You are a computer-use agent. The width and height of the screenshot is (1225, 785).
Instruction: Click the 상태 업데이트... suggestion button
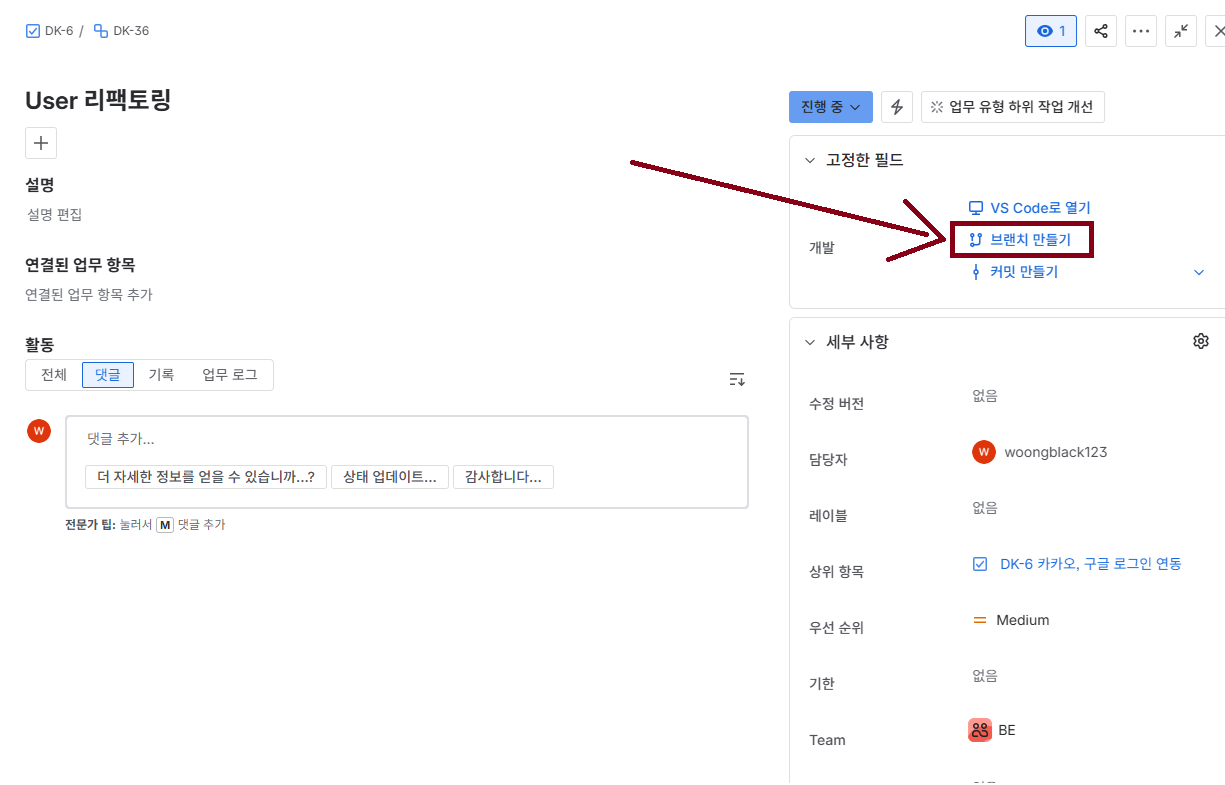click(389, 477)
